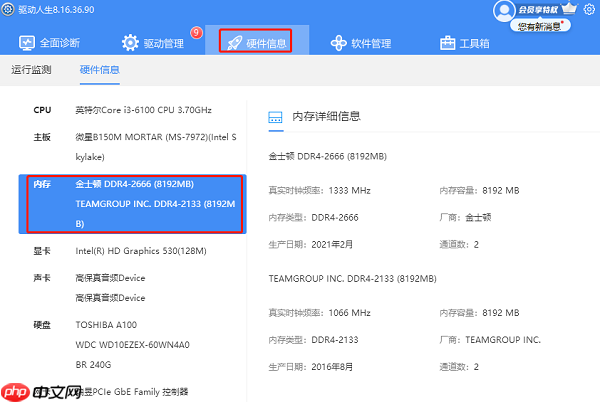Click the 会员享特权 crown icon
The image size is (600, 402).
click(569, 8)
